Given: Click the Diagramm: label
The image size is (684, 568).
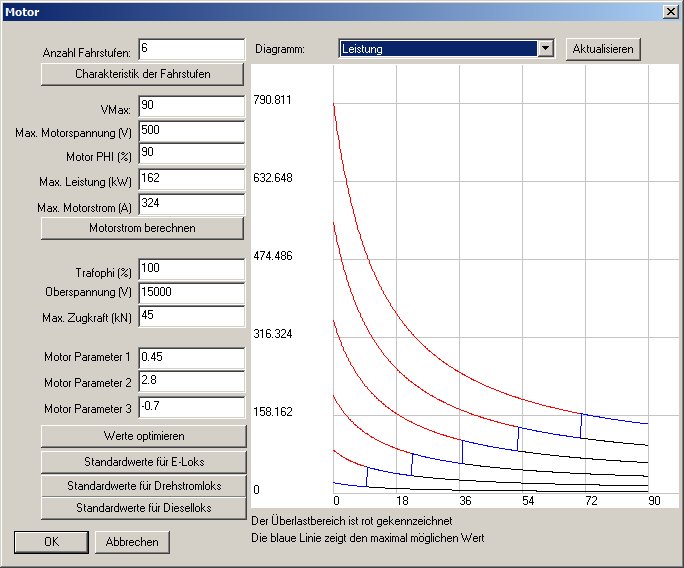Looking at the screenshot, I should [x=280, y=49].
